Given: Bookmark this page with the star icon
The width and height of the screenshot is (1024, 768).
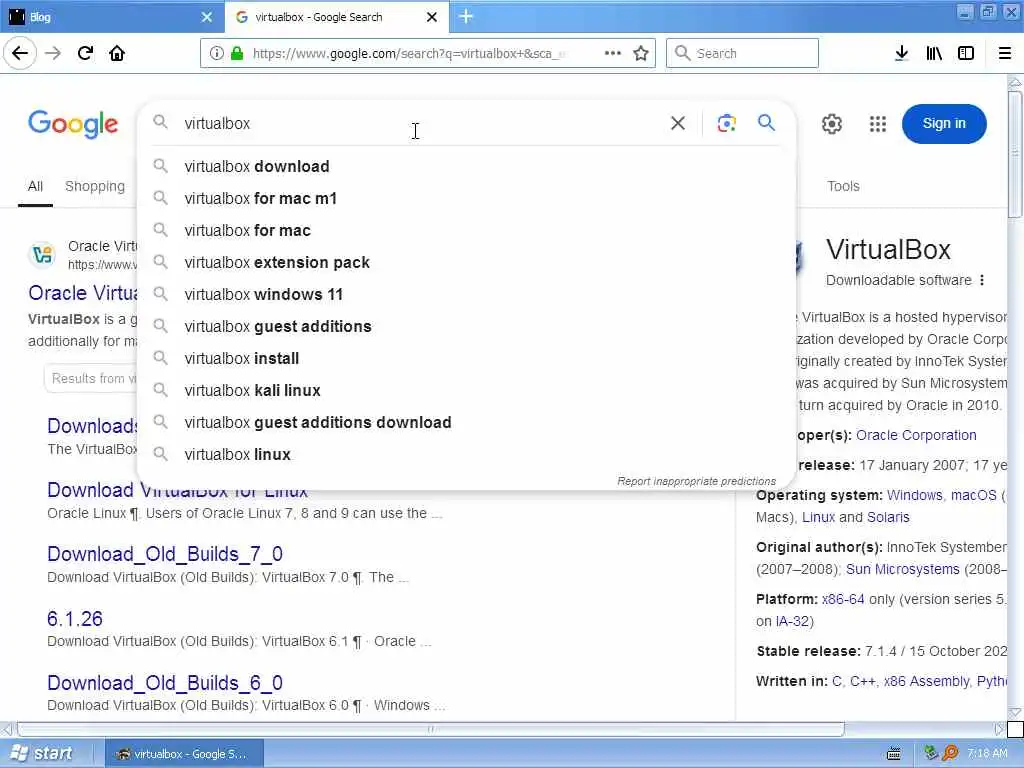Looking at the screenshot, I should click(641, 53).
